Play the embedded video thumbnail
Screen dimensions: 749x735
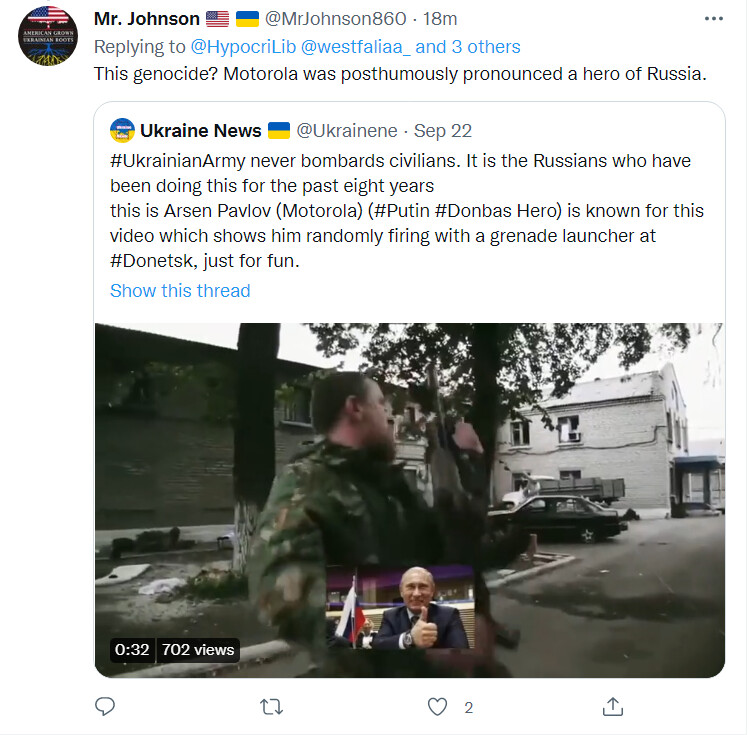[x=410, y=500]
